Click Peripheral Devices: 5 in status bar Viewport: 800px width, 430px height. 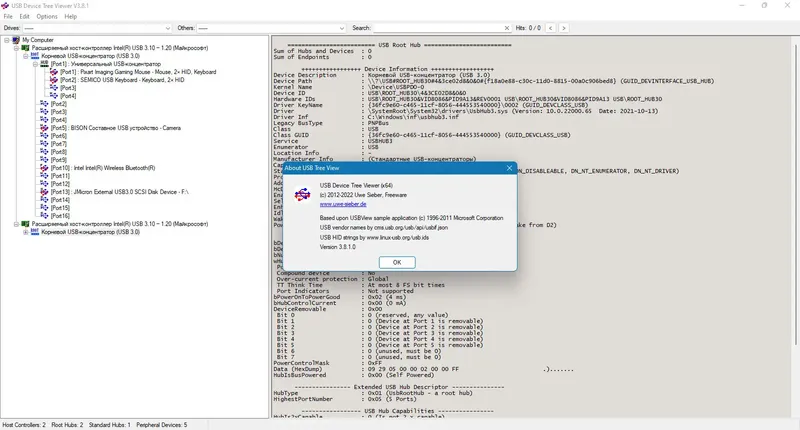(162, 425)
